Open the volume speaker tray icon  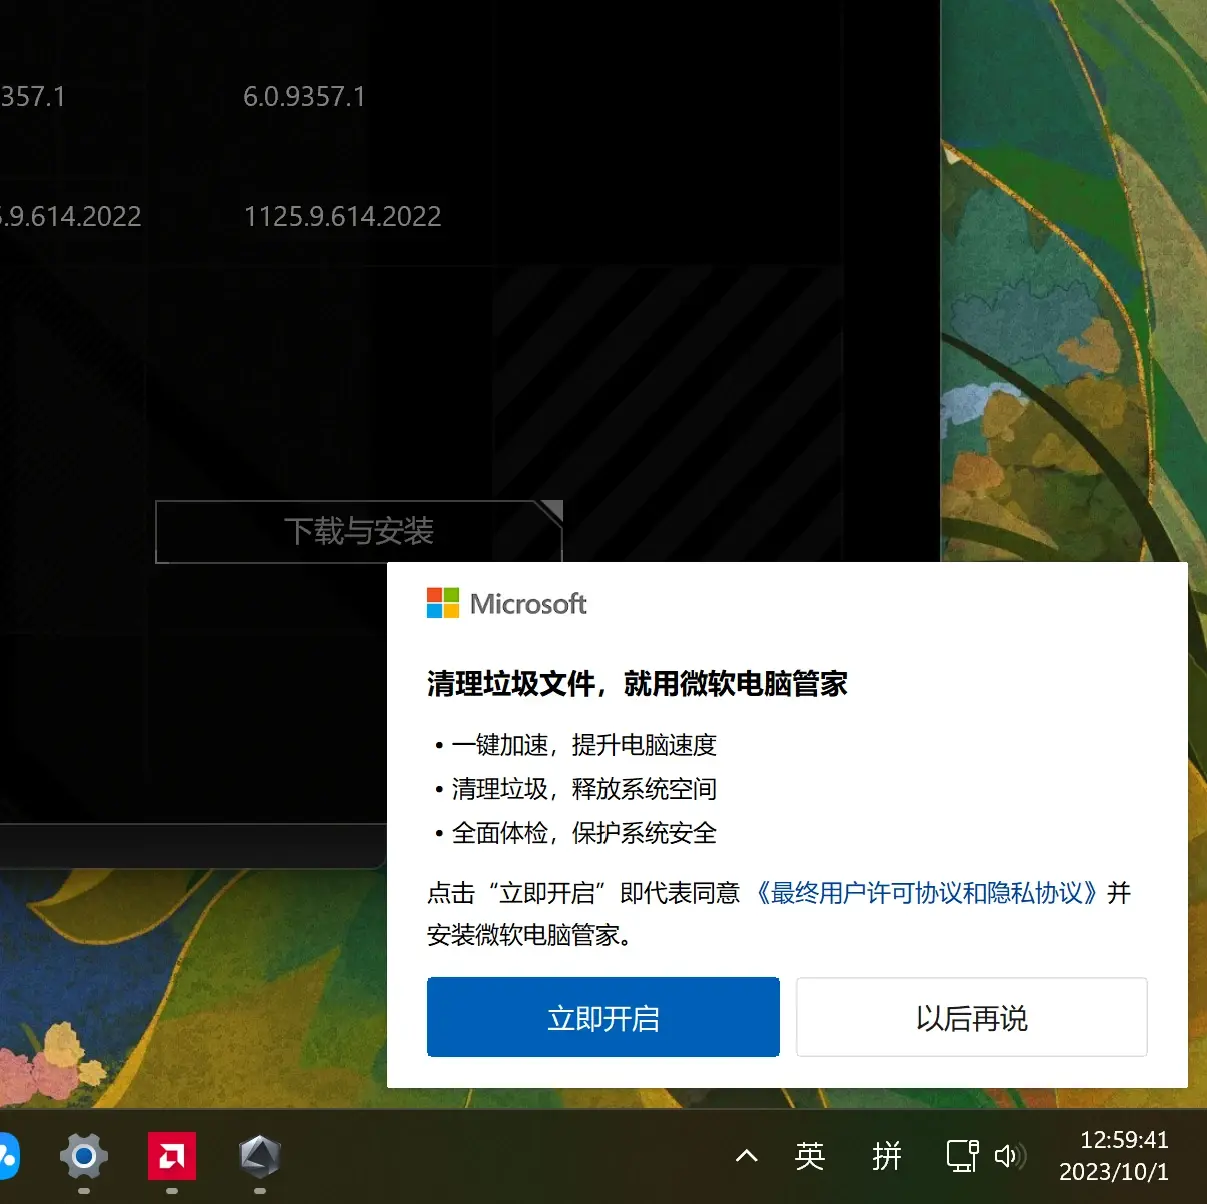pyautogui.click(x=1009, y=1157)
